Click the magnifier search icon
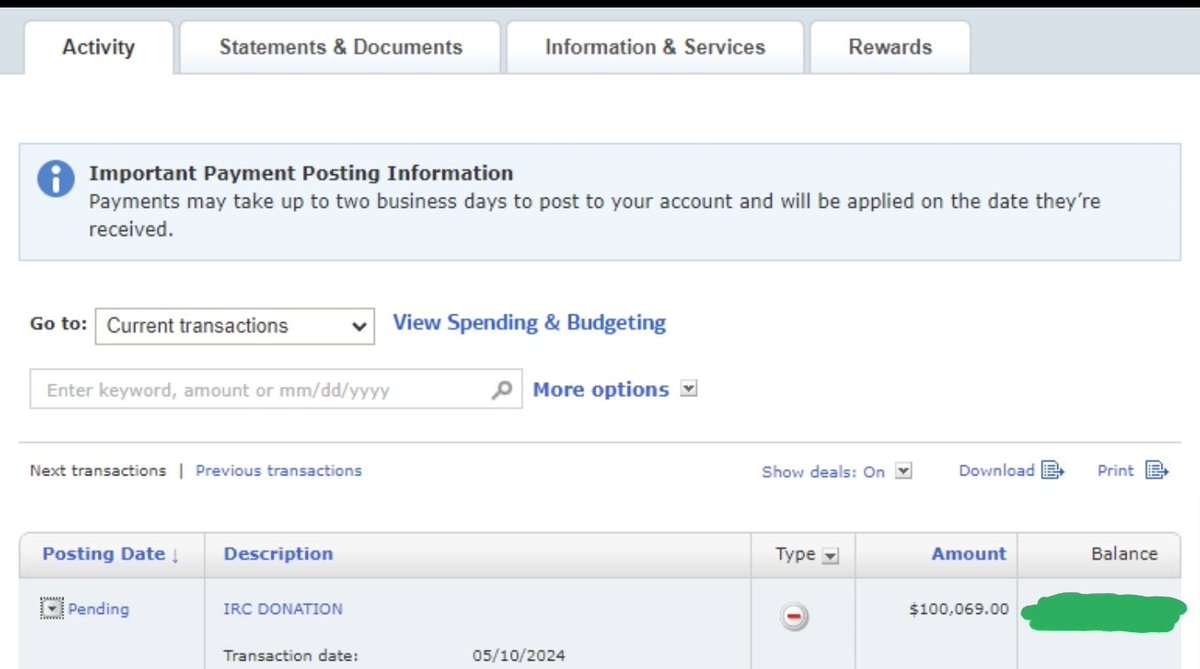 [502, 390]
